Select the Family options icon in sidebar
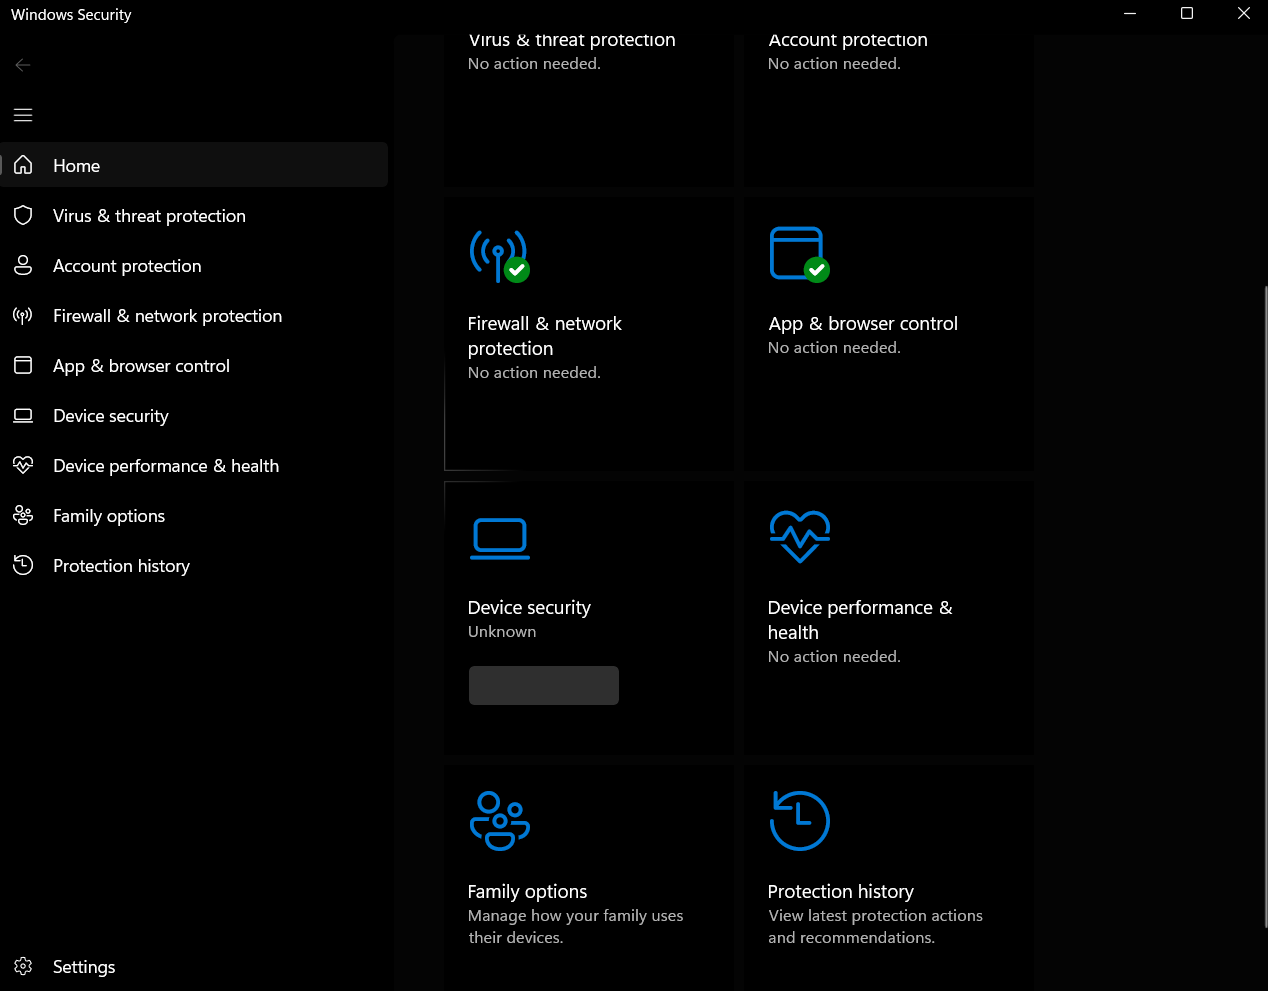1268x991 pixels. (x=22, y=515)
